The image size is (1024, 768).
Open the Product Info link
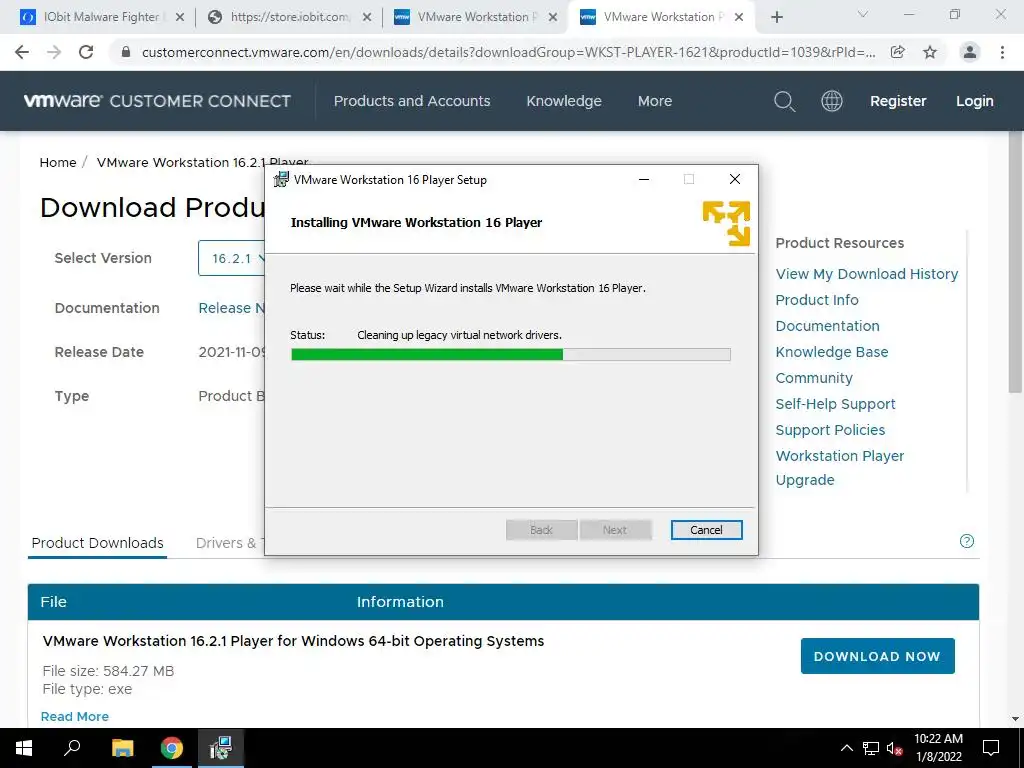tap(817, 300)
